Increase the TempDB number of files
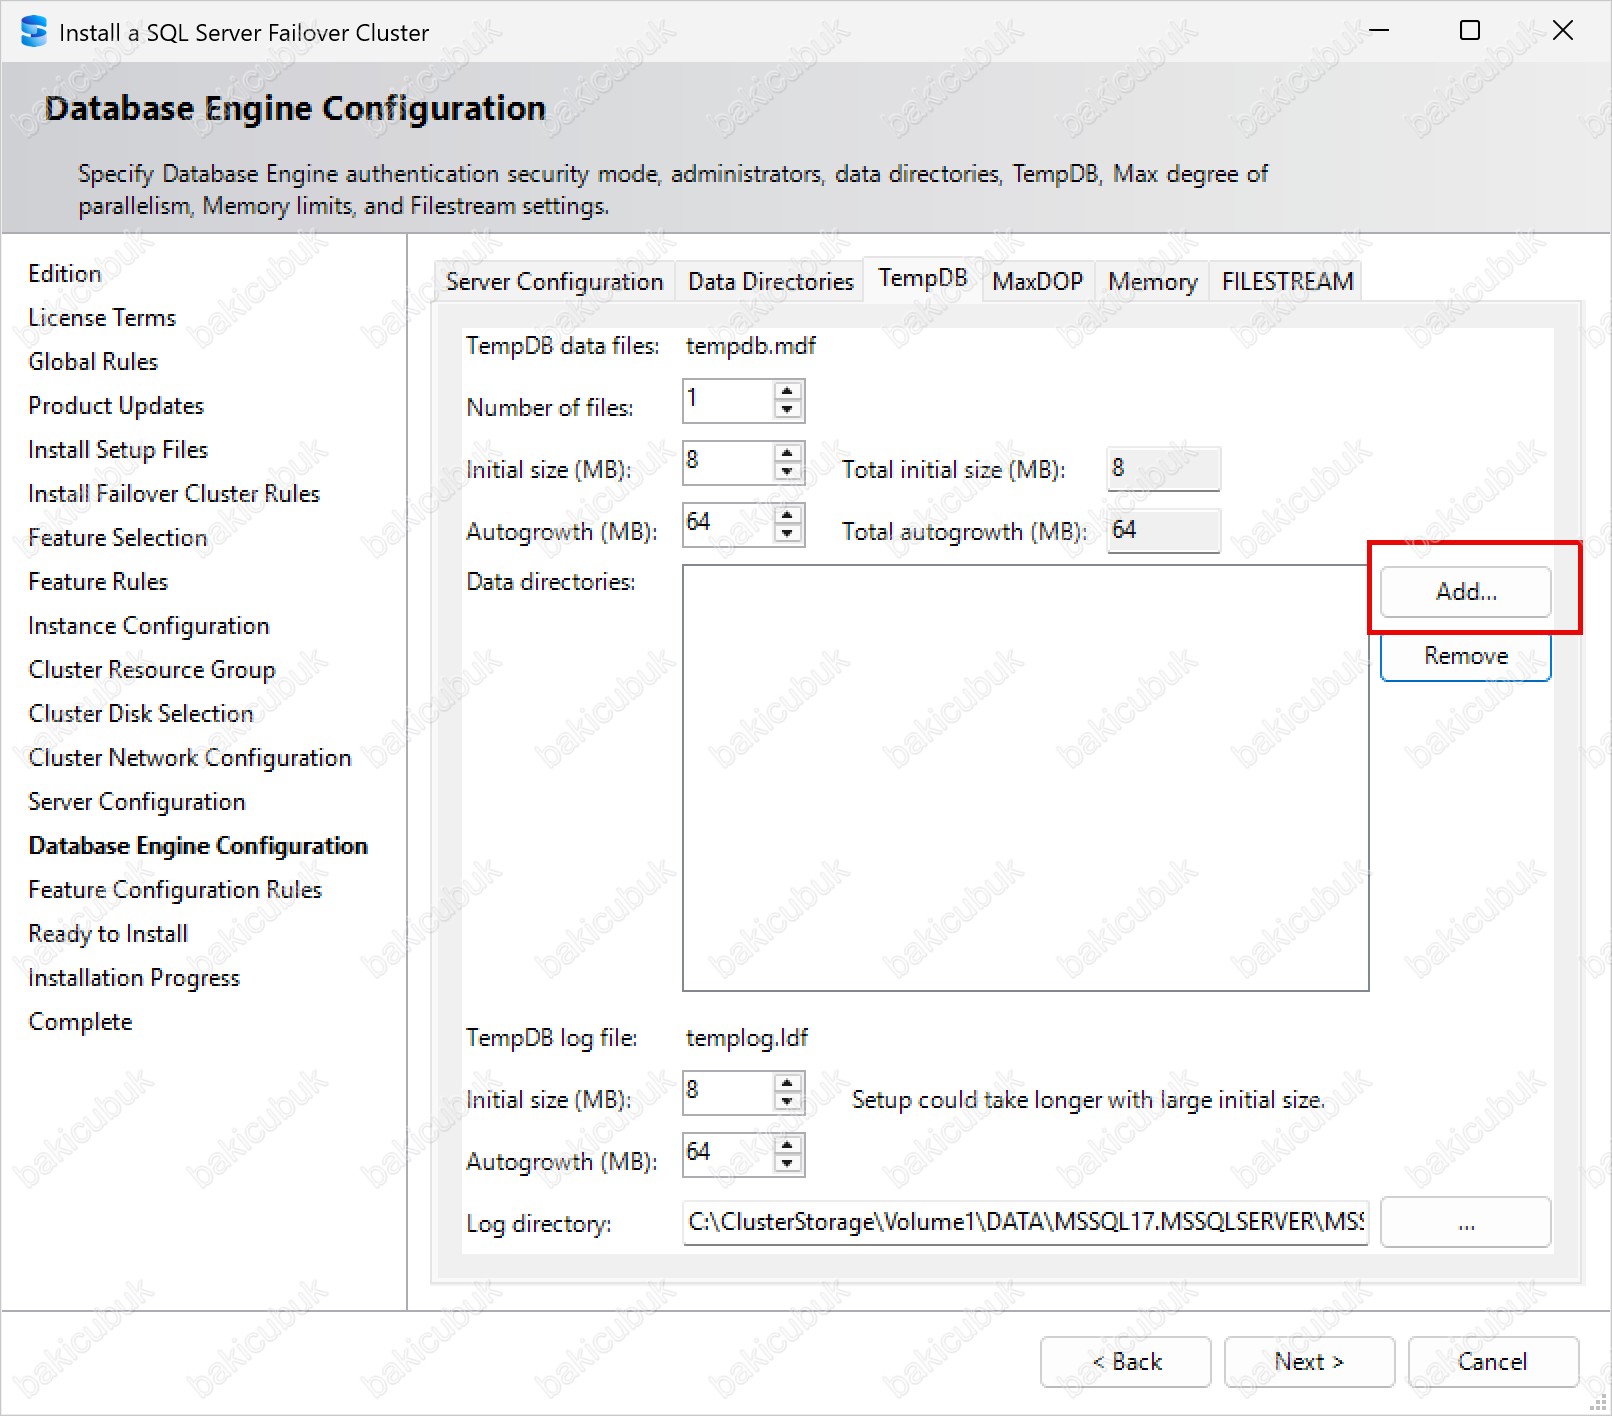Screen dimensions: 1612x1416 [788, 391]
